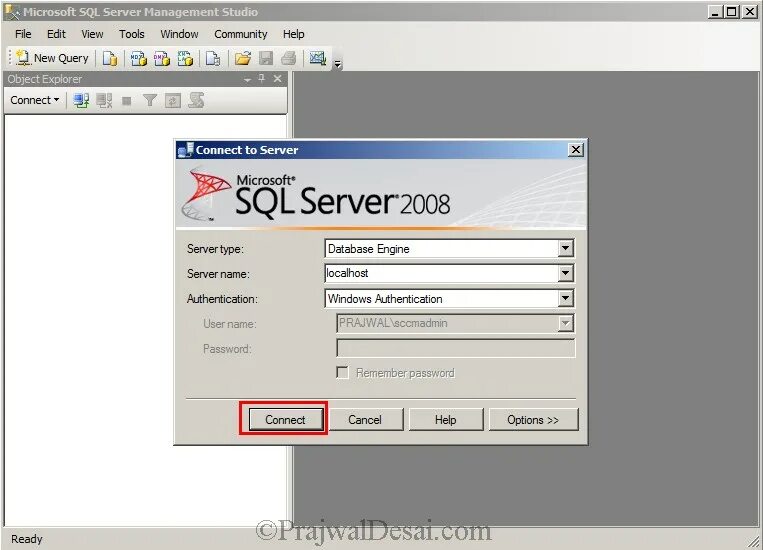
Task: Start a SQL Server Compact query
Action: click(x=213, y=58)
